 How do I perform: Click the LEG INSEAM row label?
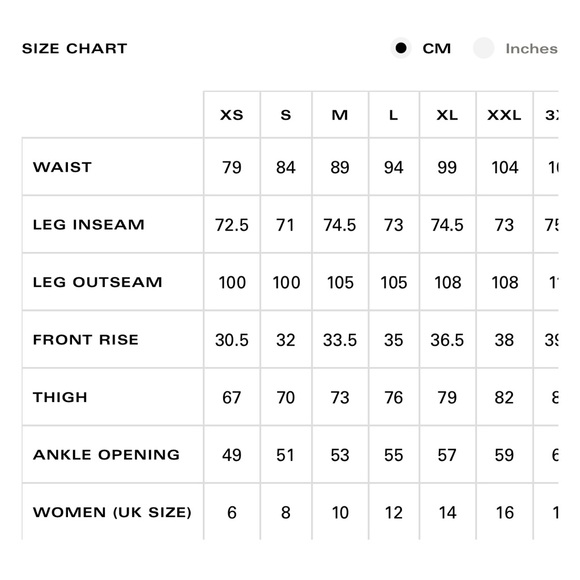coord(89,225)
